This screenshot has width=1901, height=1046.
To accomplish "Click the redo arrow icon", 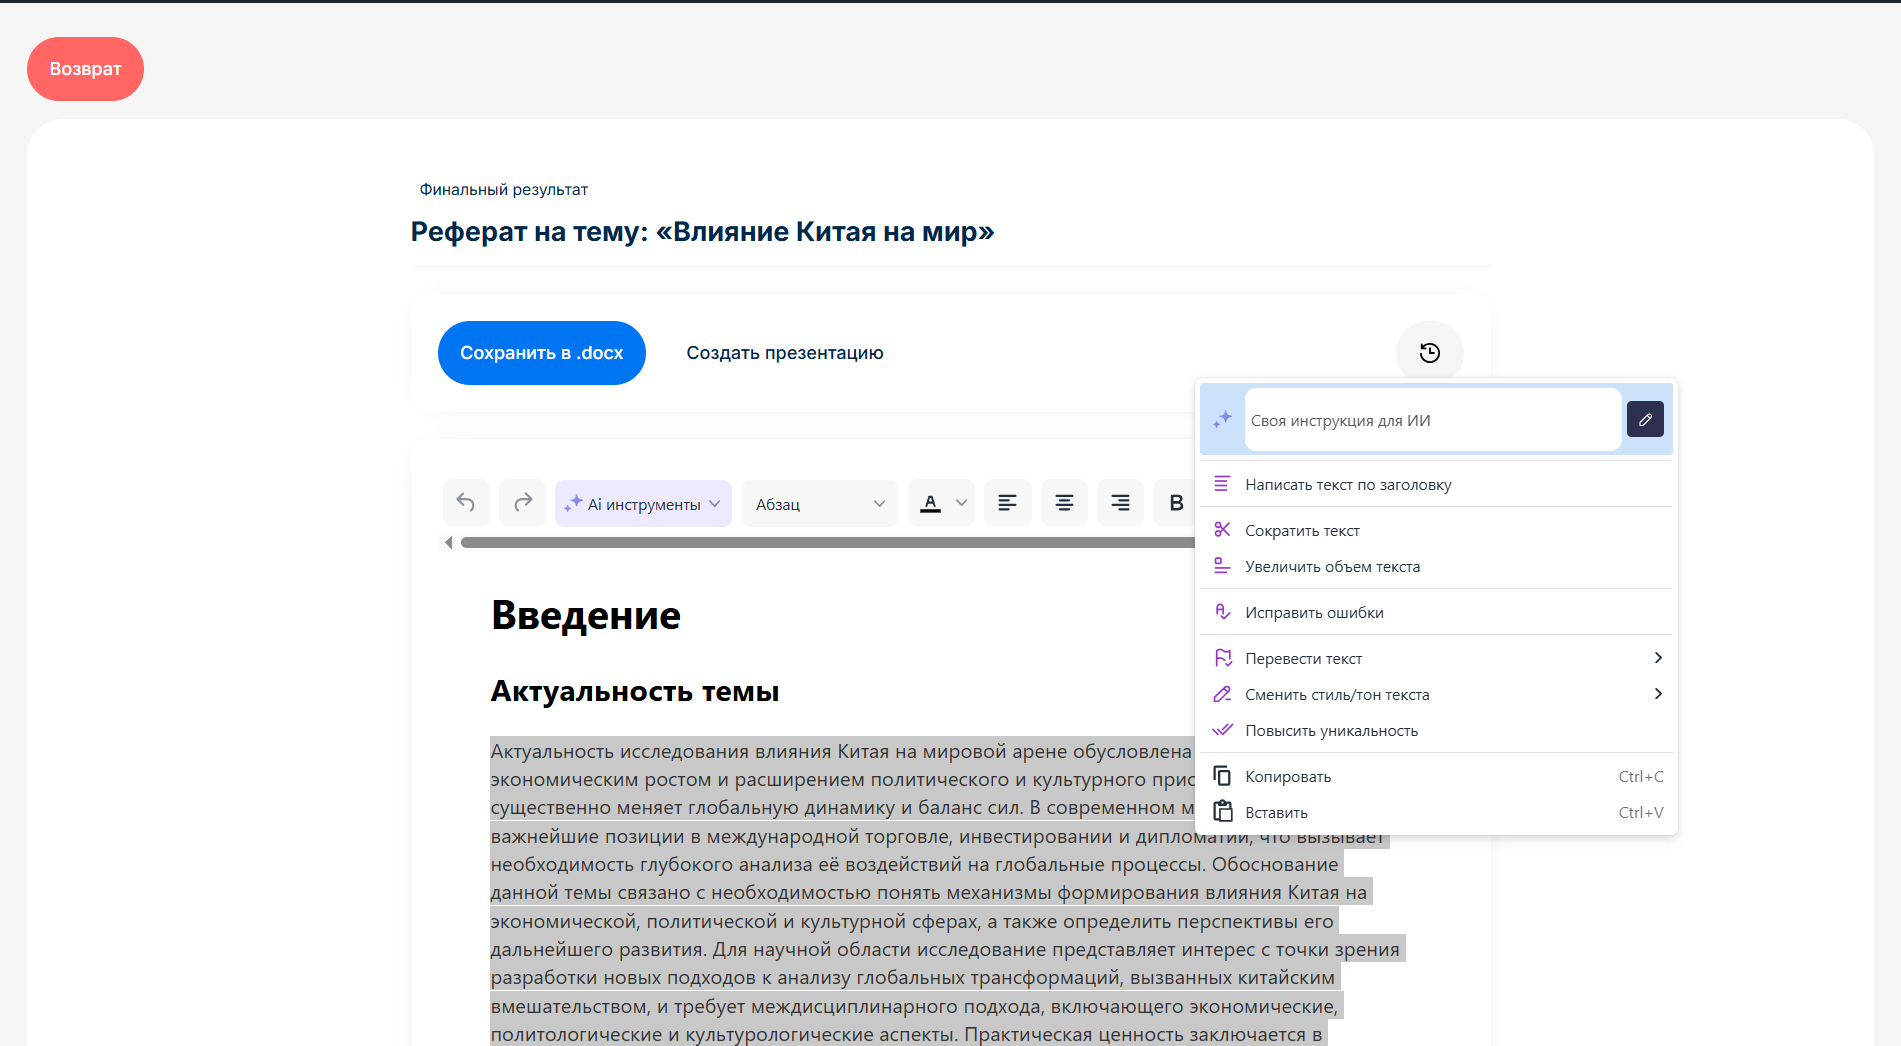I will [x=523, y=503].
